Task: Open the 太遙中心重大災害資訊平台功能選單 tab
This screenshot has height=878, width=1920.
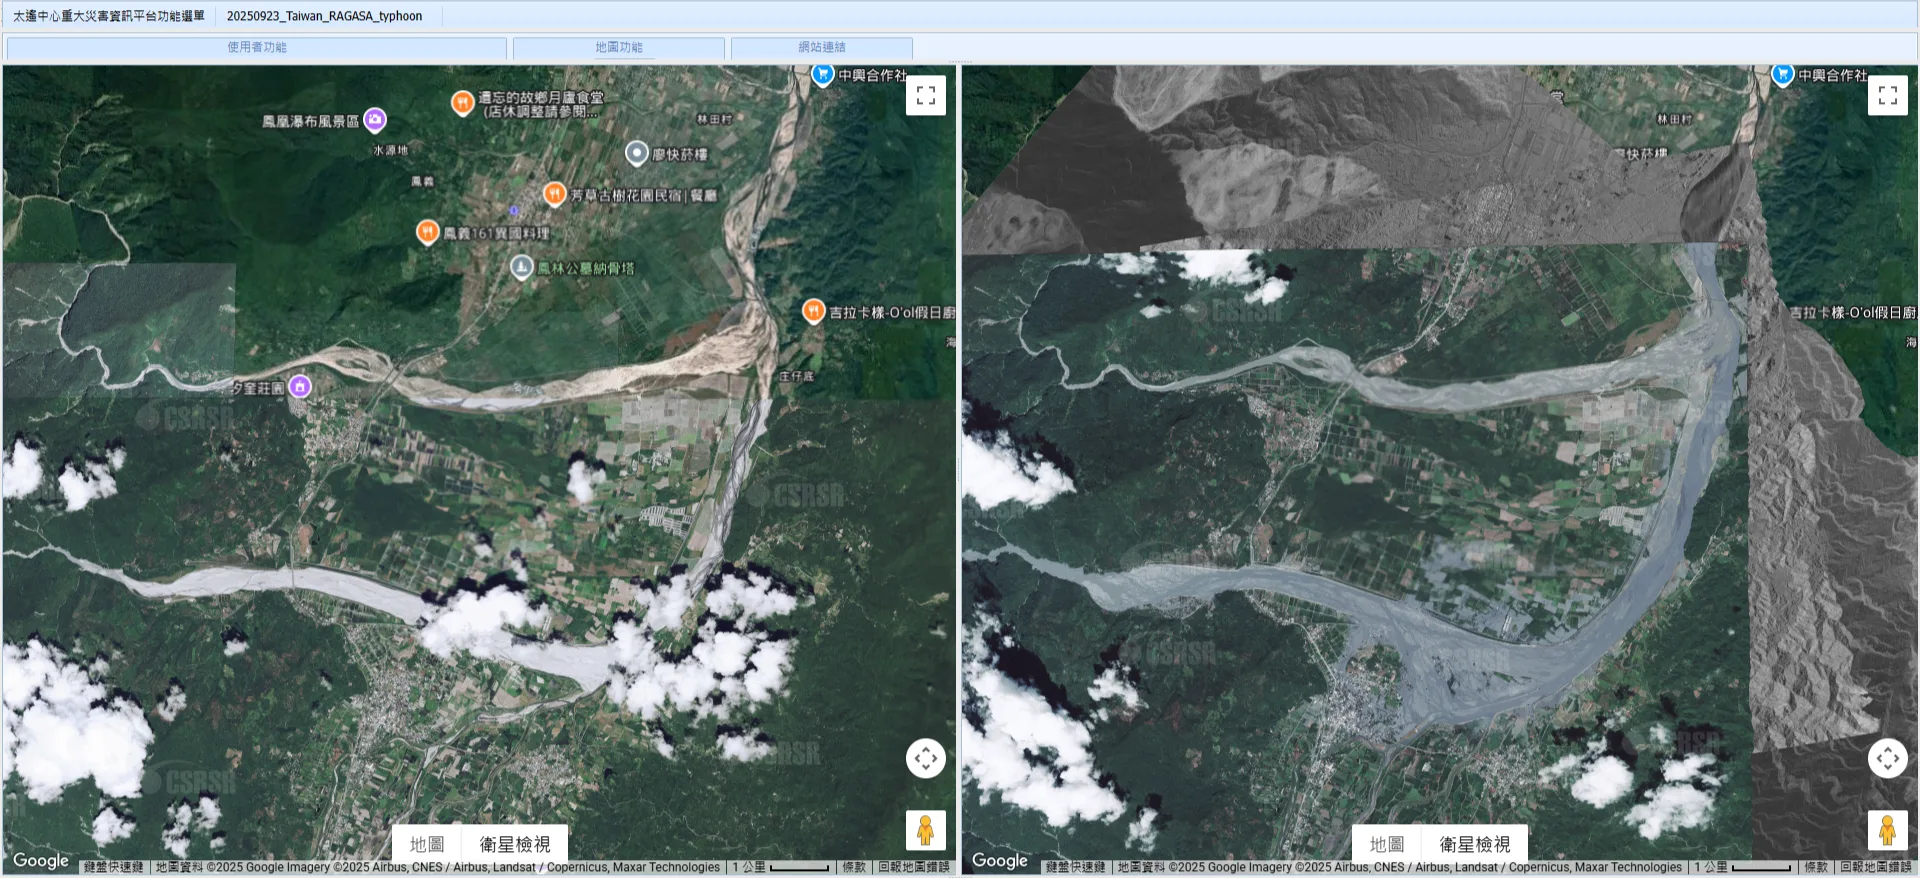Action: 108,16
